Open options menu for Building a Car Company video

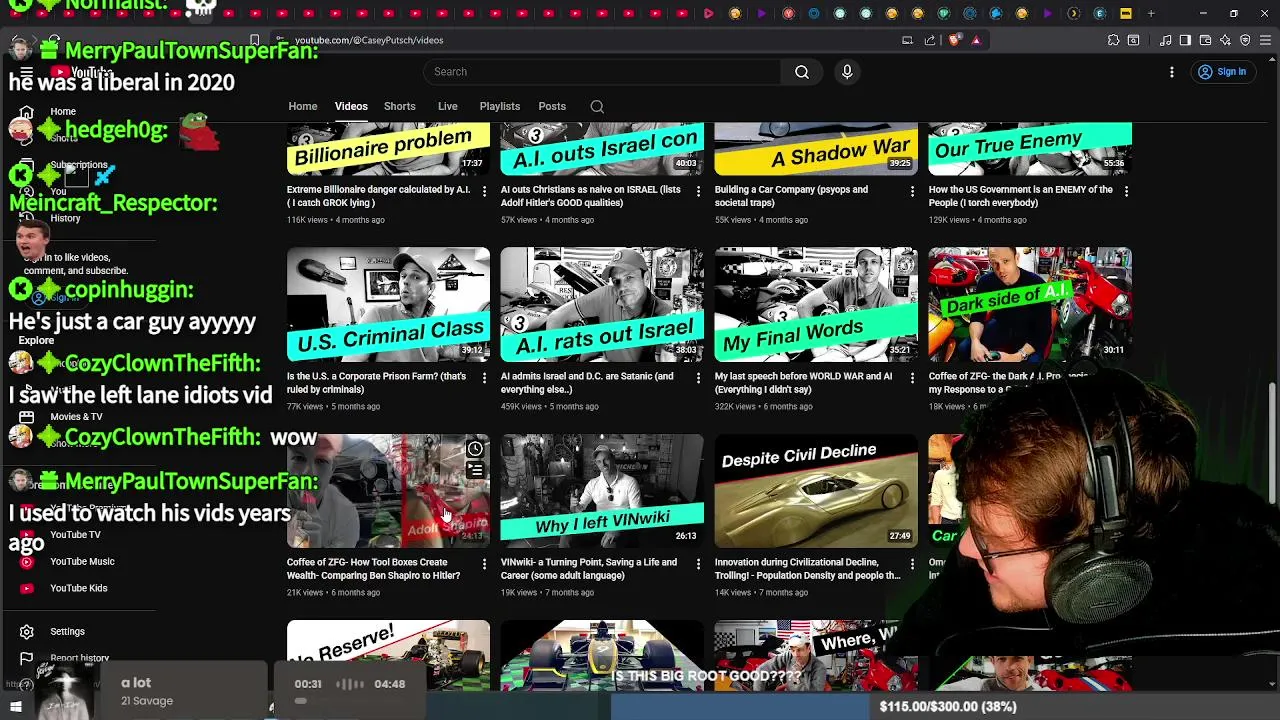click(x=912, y=190)
